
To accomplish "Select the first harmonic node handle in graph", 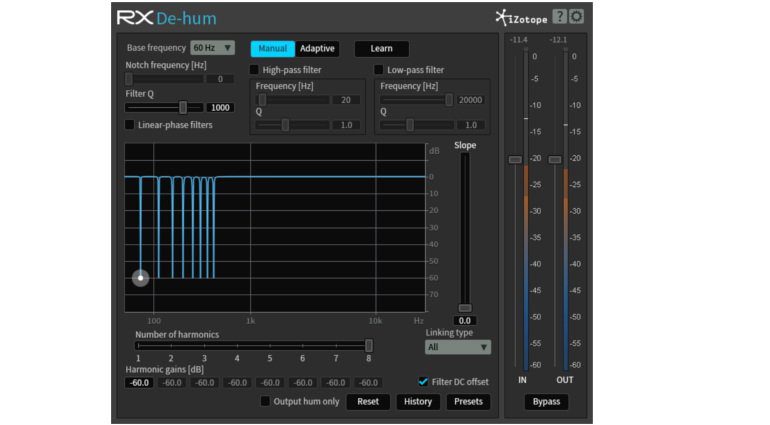I will pos(140,278).
